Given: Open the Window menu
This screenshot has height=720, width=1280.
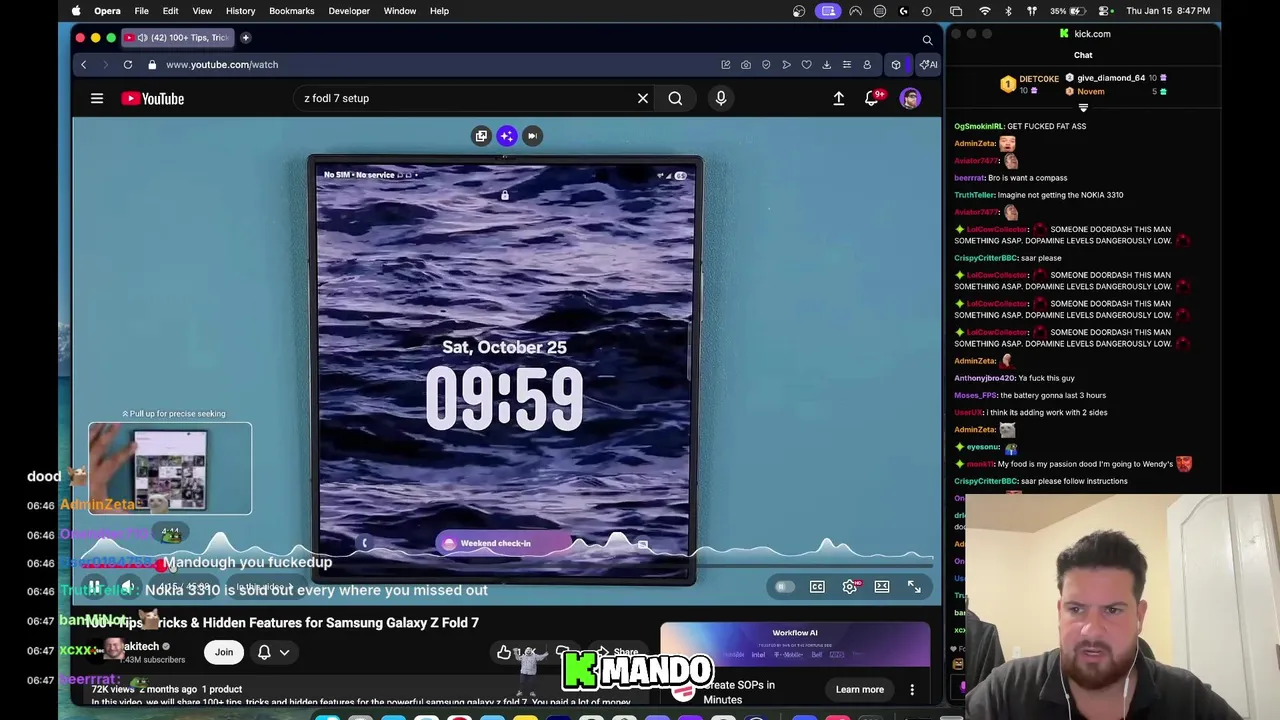Looking at the screenshot, I should (x=399, y=11).
